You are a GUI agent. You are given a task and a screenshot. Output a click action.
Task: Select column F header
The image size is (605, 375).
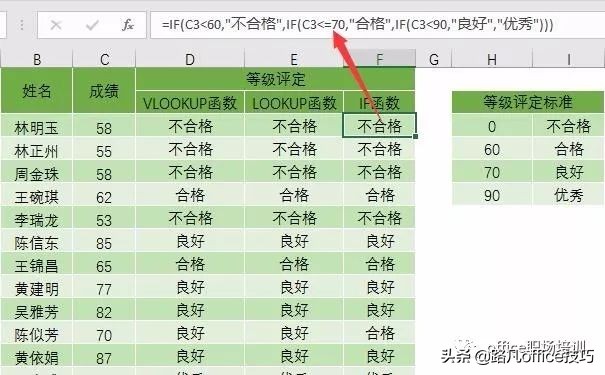pyautogui.click(x=379, y=59)
